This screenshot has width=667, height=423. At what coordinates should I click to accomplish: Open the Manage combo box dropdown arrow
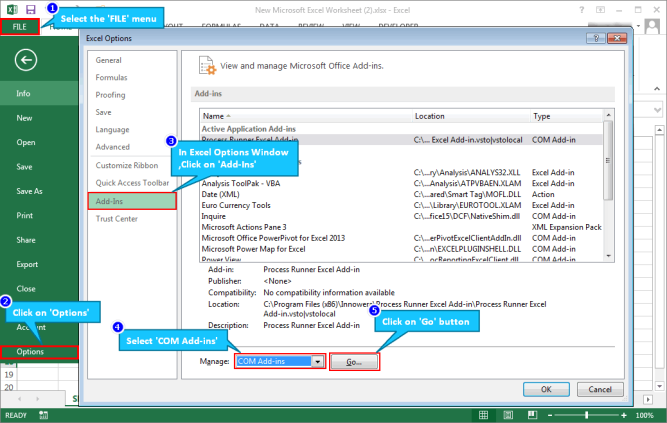coord(317,361)
